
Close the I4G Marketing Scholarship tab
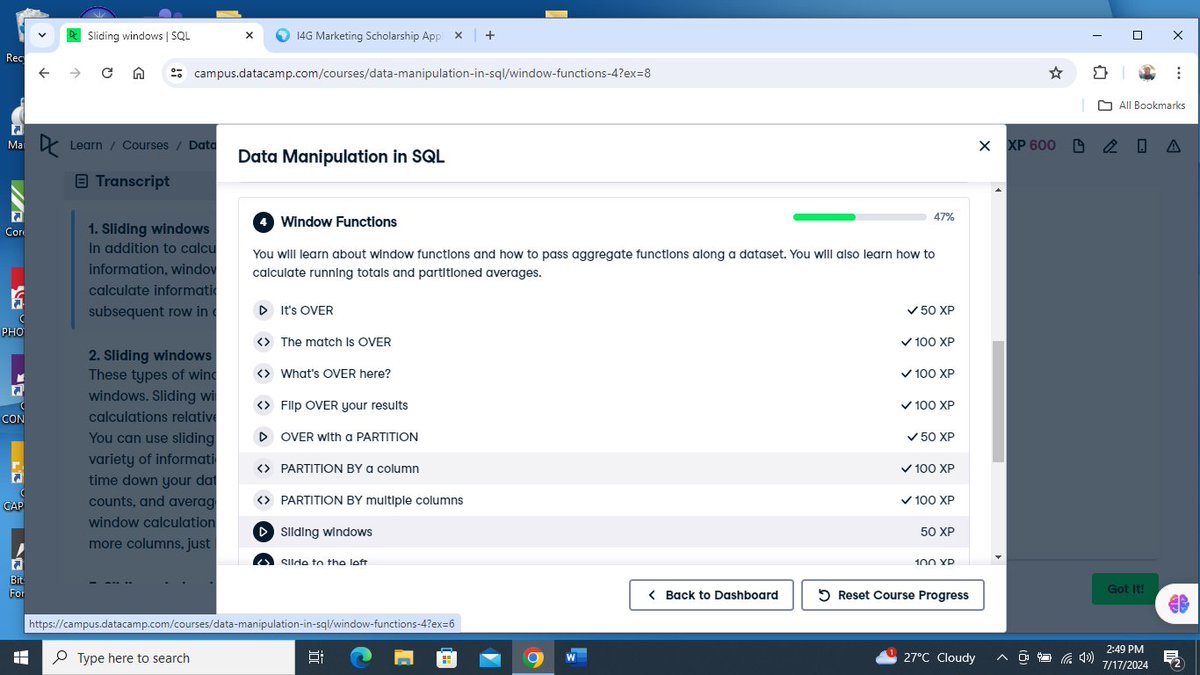click(458, 35)
